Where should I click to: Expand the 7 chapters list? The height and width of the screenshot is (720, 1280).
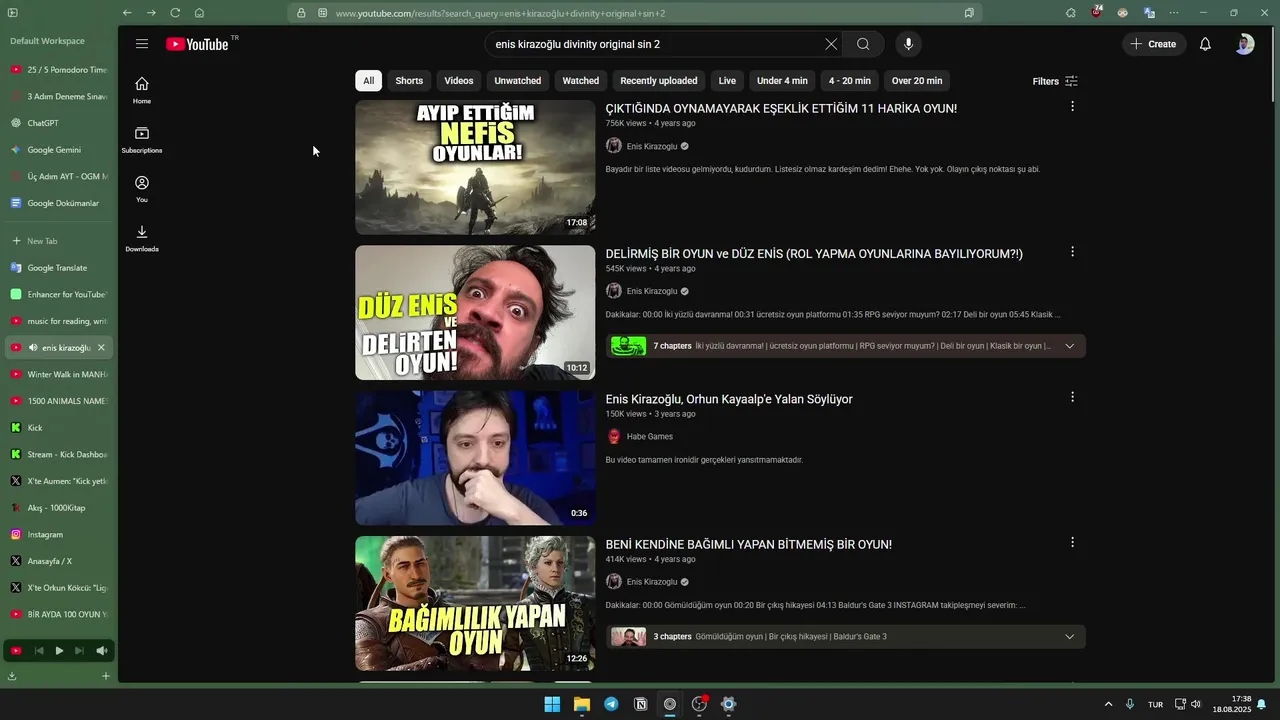coord(1069,346)
